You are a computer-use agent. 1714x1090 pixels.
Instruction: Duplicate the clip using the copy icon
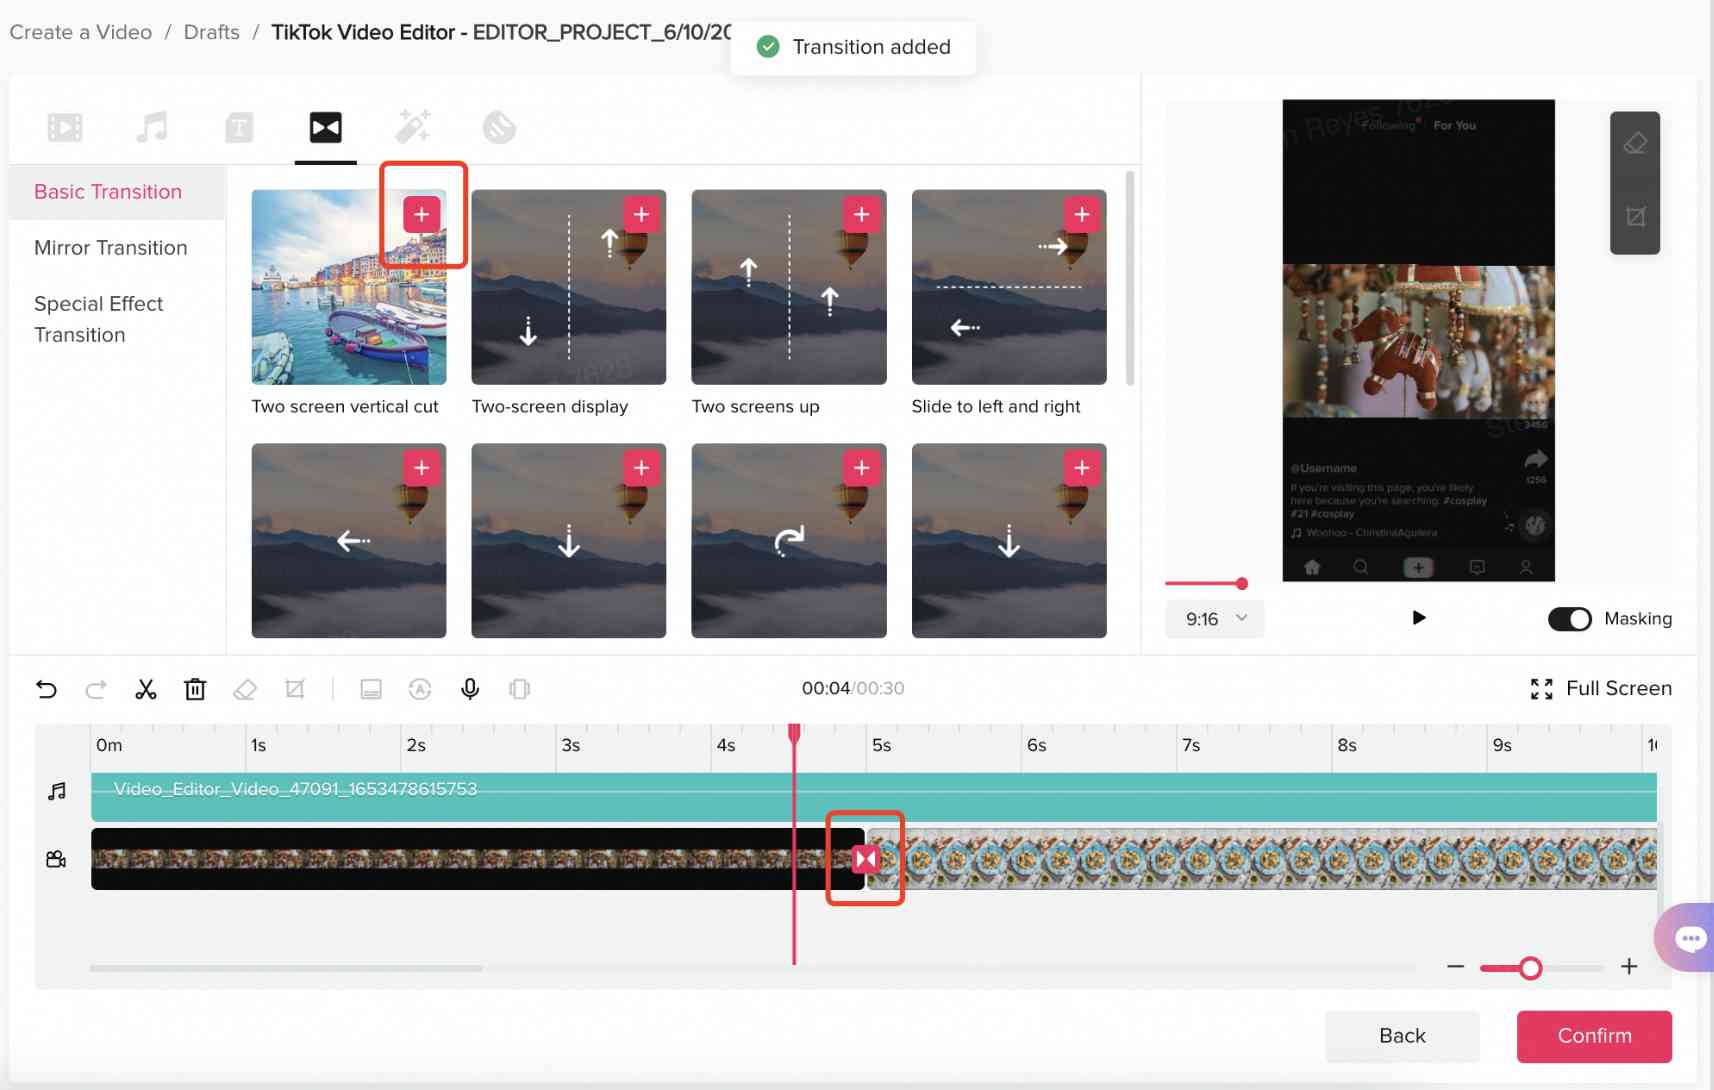point(519,689)
